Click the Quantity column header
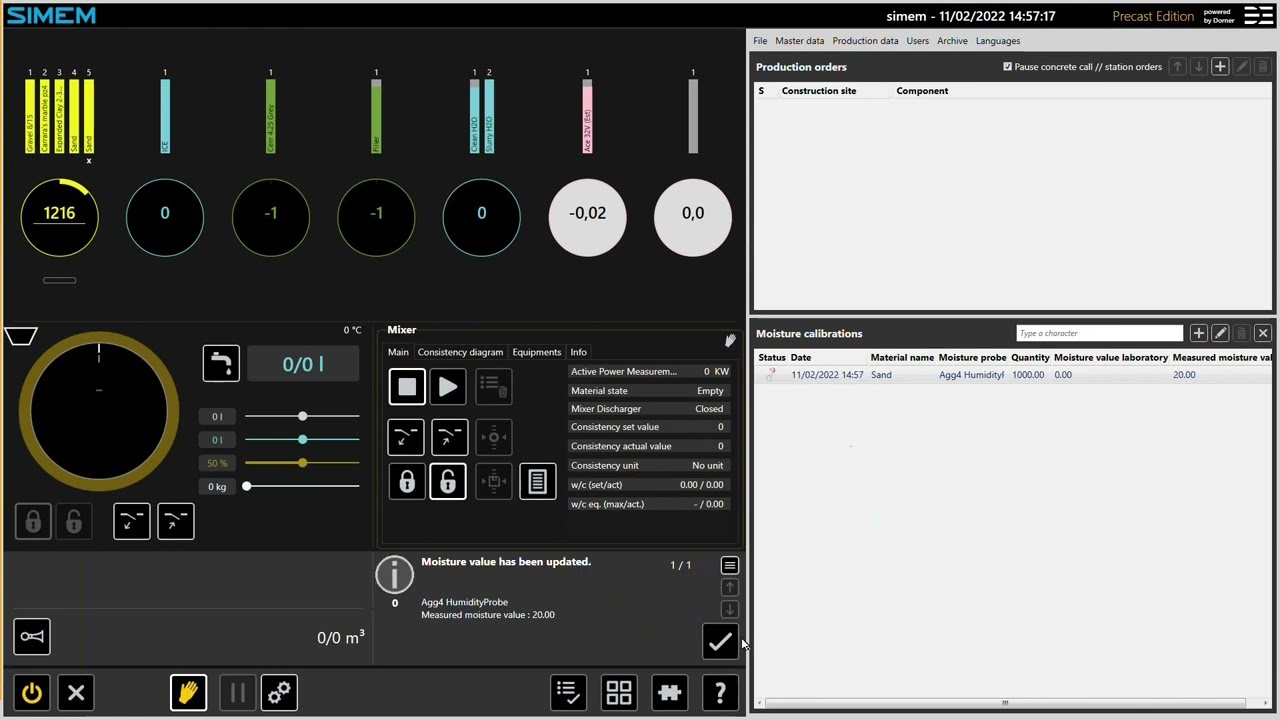This screenshot has height=720, width=1280. (x=1030, y=357)
